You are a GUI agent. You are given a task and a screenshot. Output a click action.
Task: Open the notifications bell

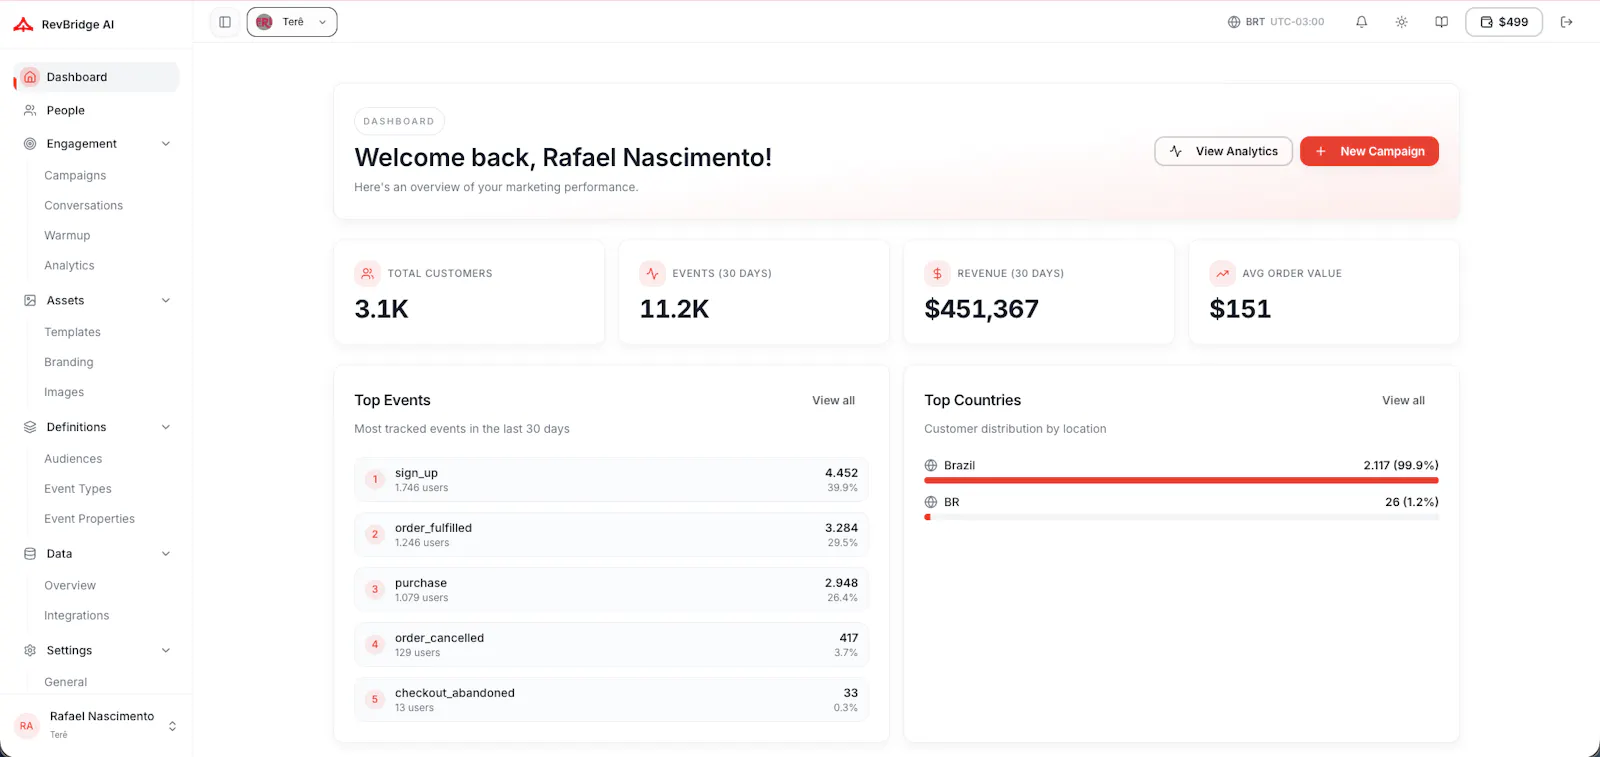pyautogui.click(x=1361, y=22)
